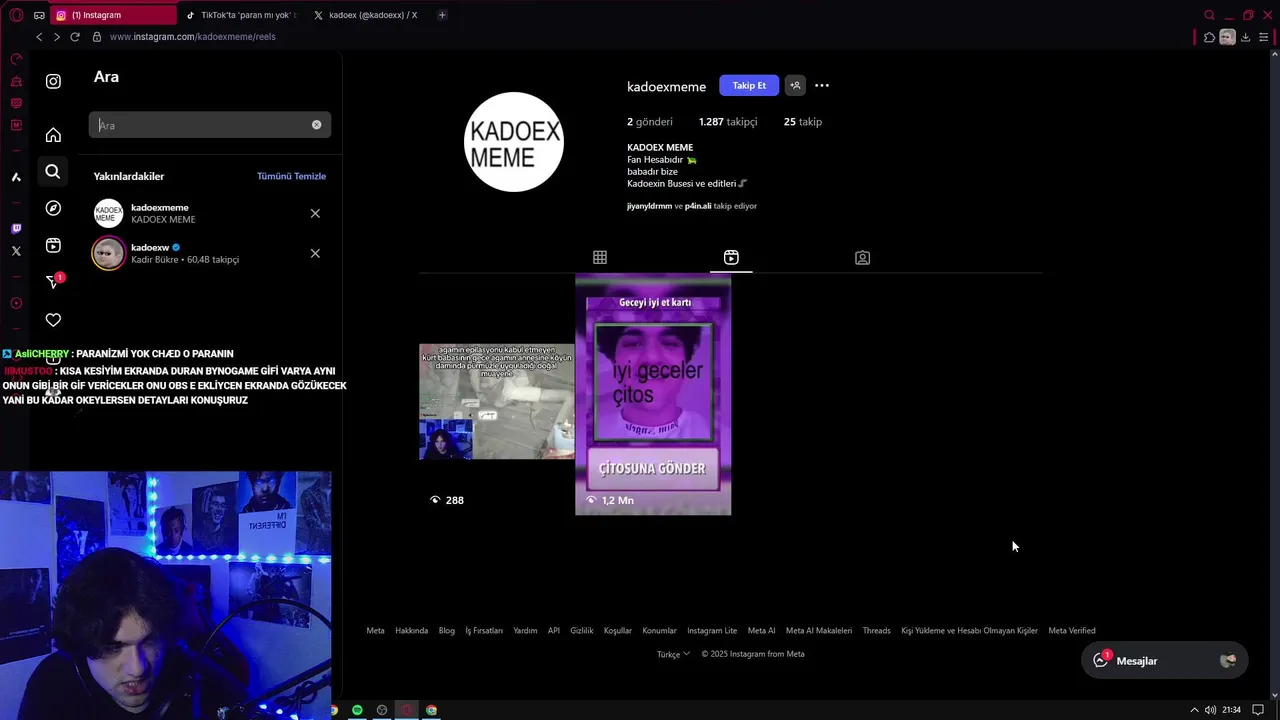Open the Yardım footer link
This screenshot has height=720, width=1280.
(x=525, y=631)
